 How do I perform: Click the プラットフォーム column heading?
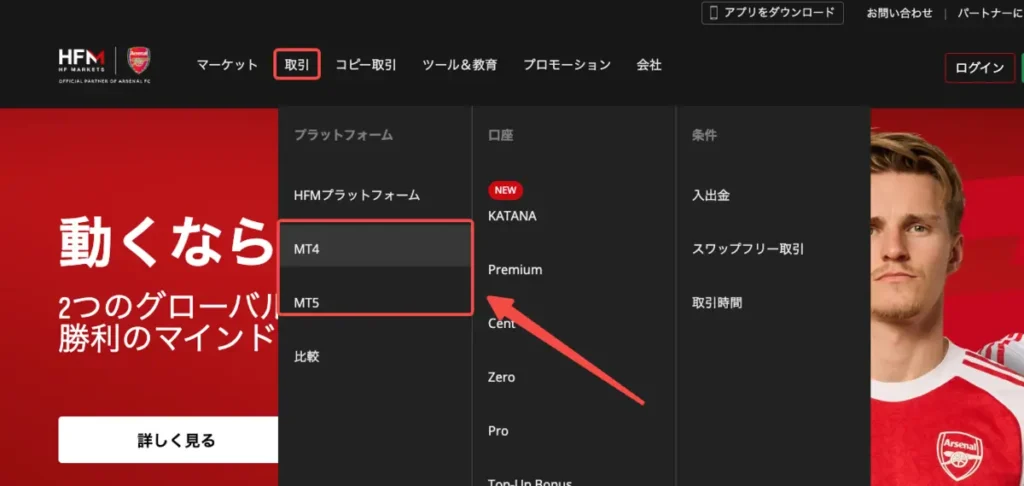point(344,135)
